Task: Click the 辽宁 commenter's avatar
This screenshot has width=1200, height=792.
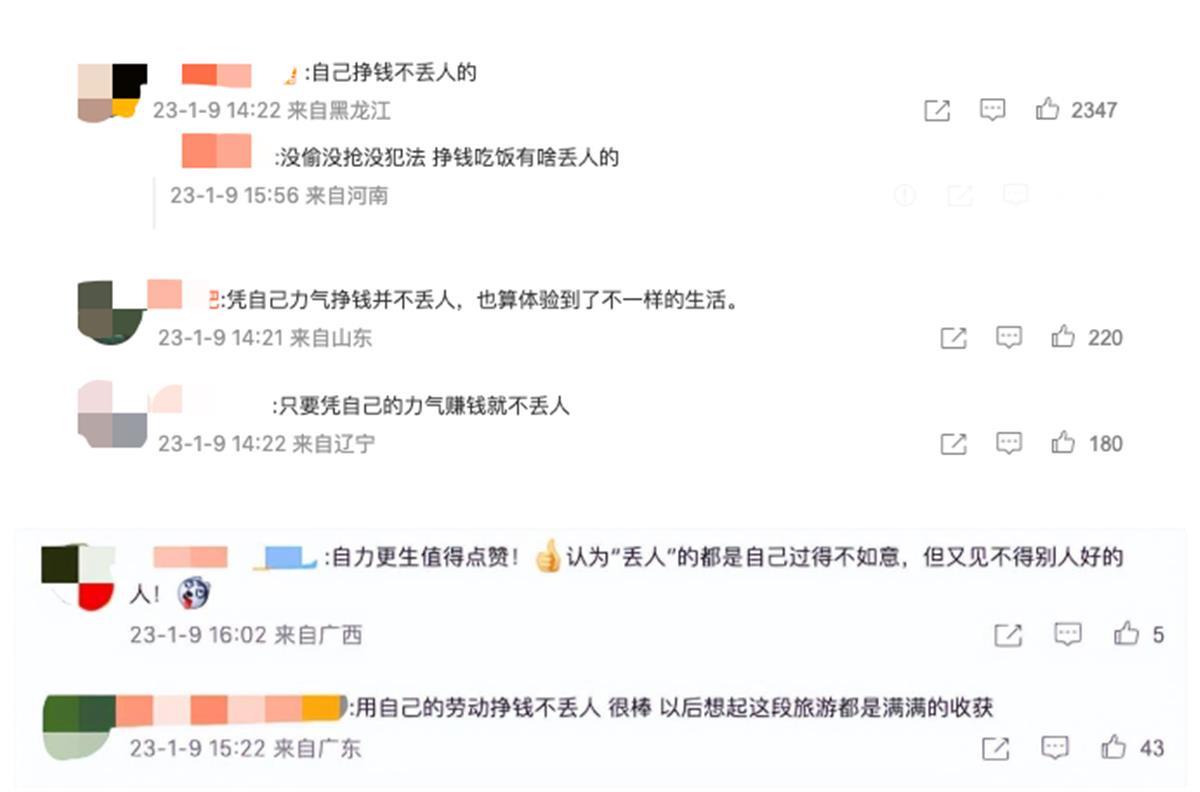Action: click(x=112, y=413)
